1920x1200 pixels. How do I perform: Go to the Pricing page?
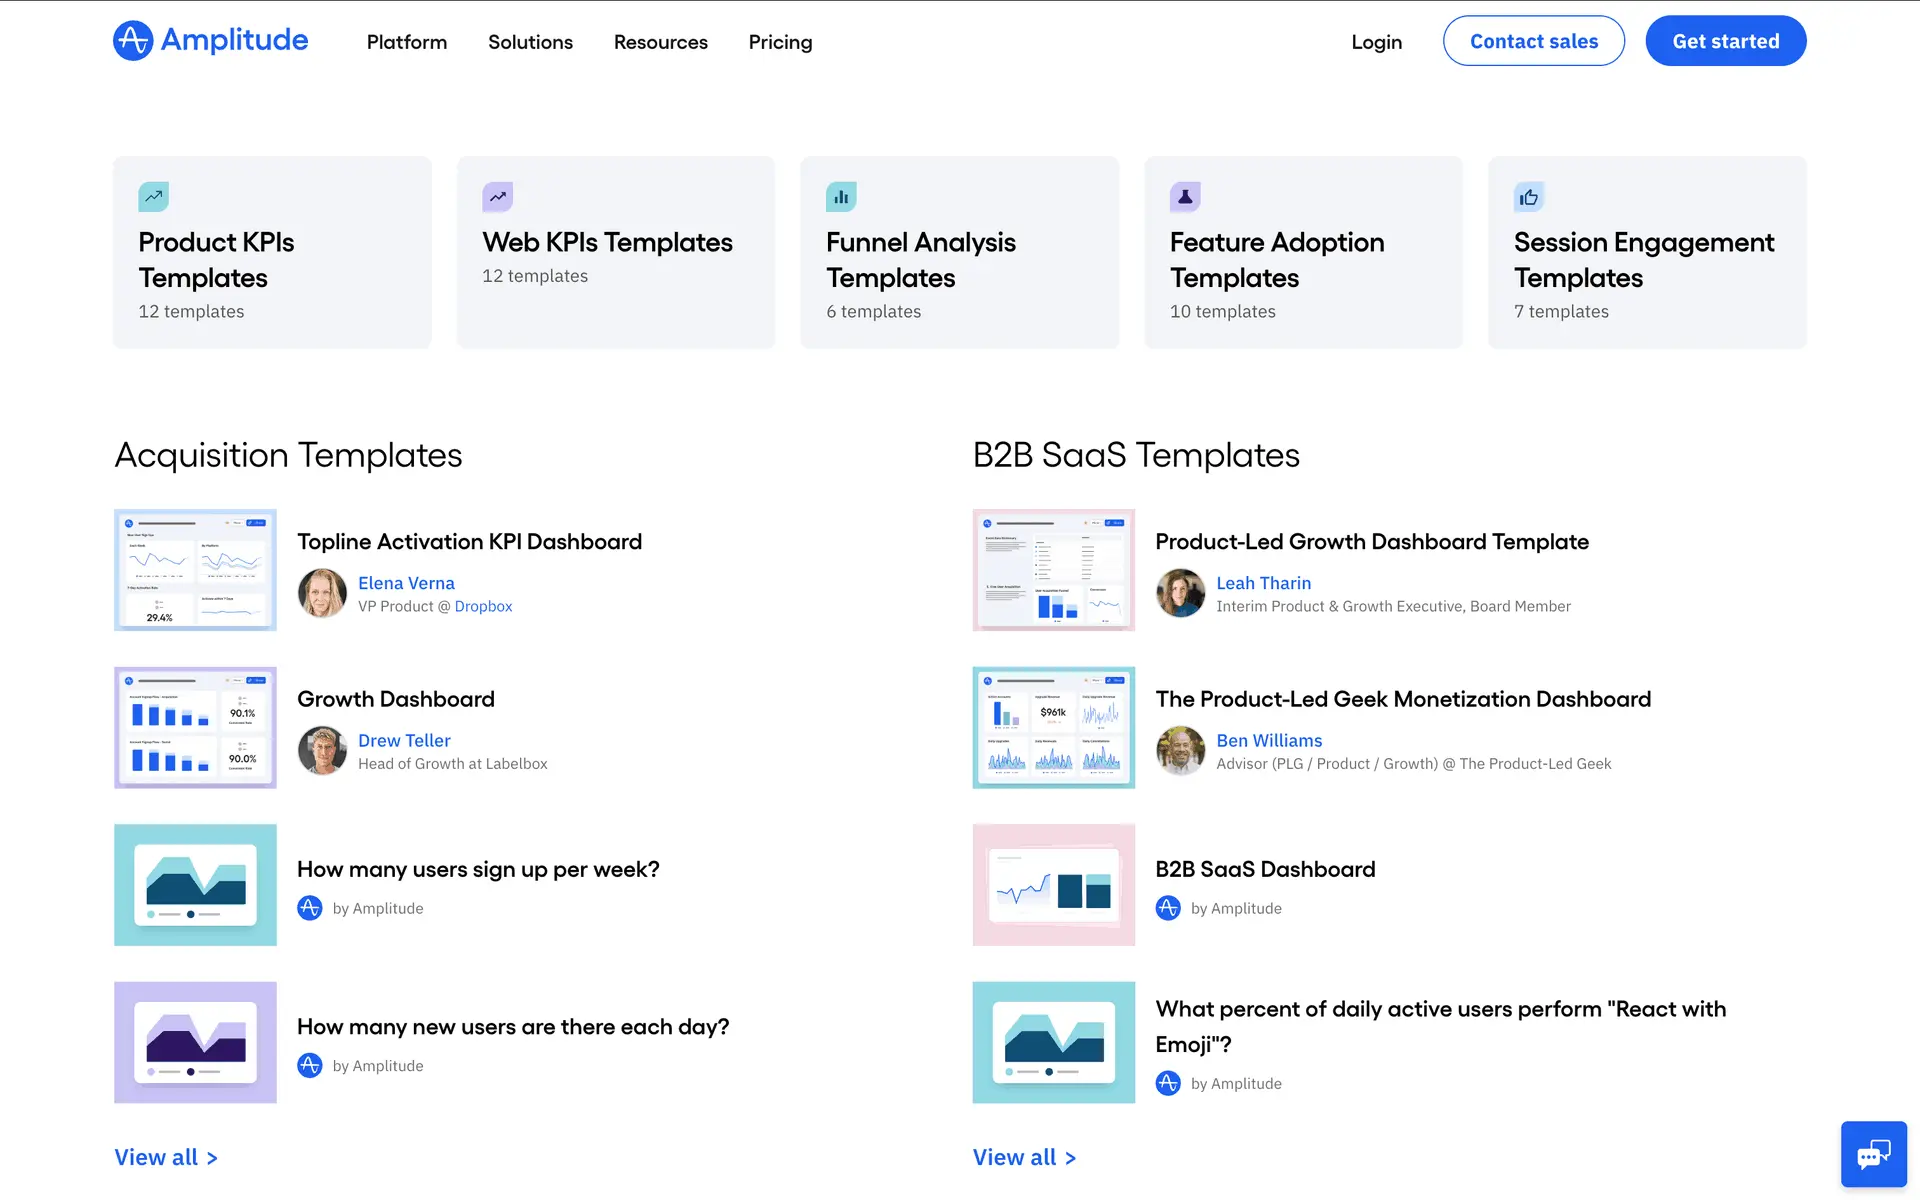click(x=780, y=42)
